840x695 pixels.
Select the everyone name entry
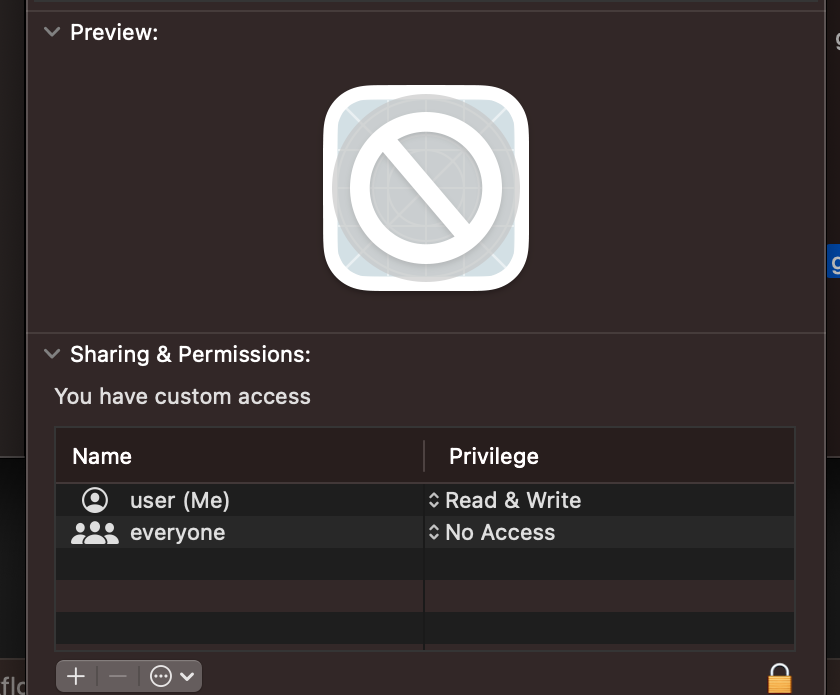[x=177, y=532]
